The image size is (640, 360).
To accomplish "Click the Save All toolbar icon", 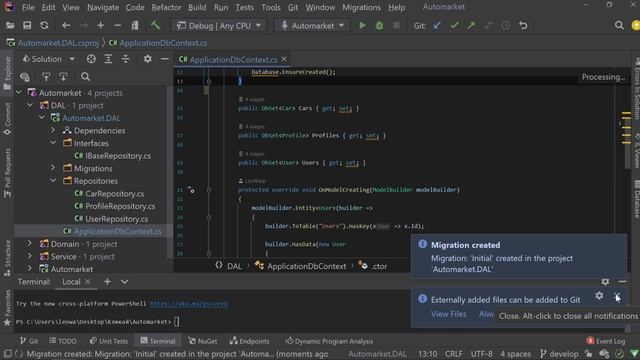I will [27, 26].
